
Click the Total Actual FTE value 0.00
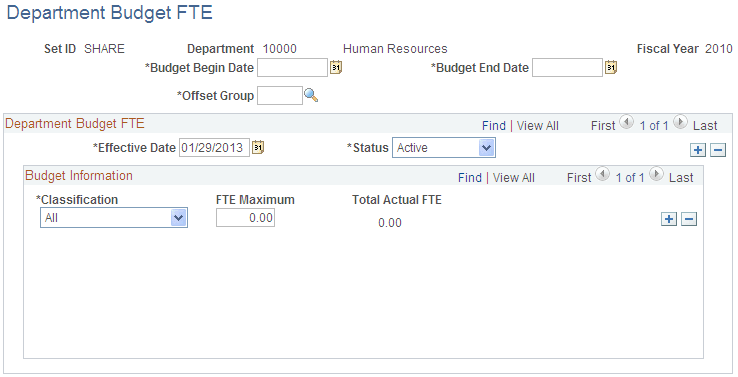point(390,223)
